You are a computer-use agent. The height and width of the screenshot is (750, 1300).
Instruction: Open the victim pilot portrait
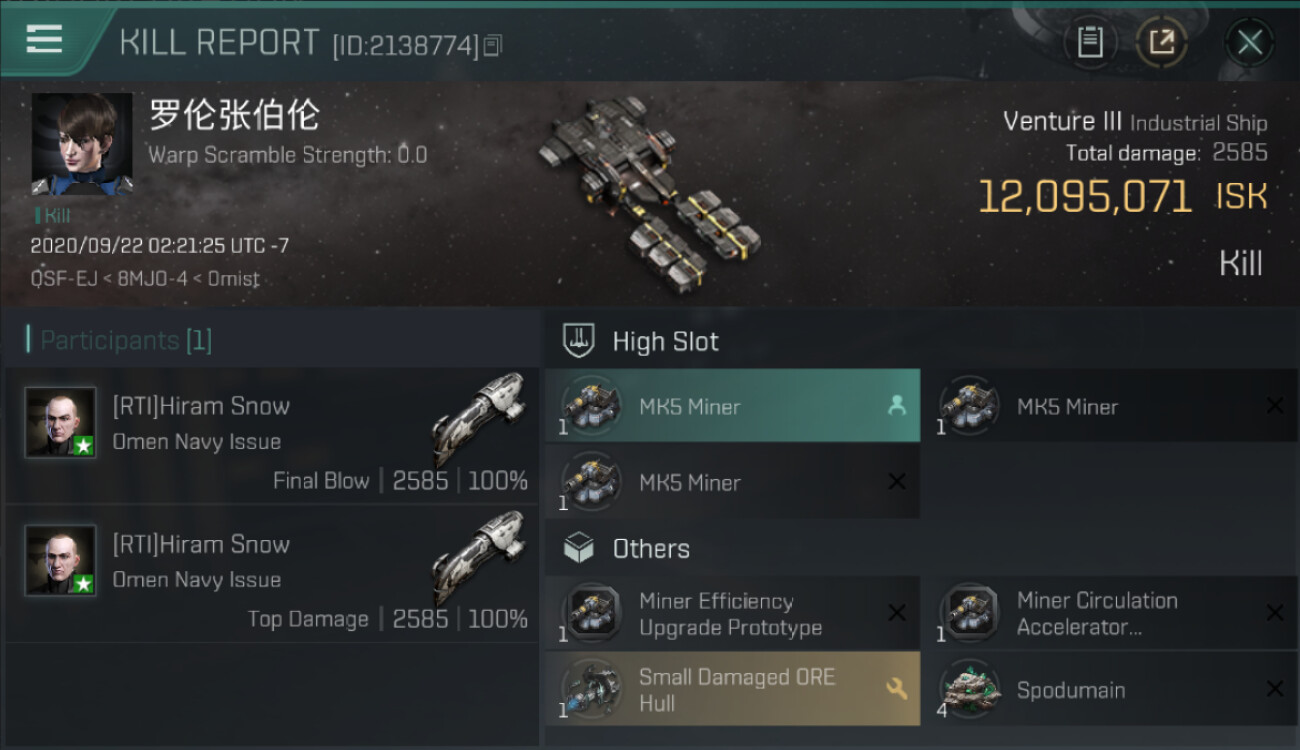pos(82,144)
